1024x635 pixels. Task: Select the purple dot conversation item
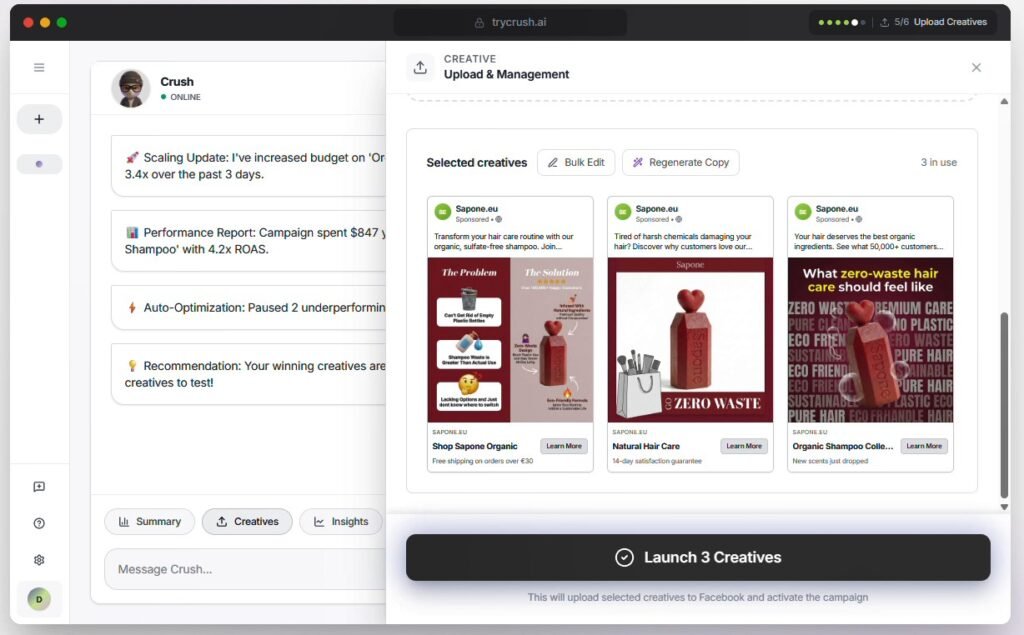click(39, 164)
